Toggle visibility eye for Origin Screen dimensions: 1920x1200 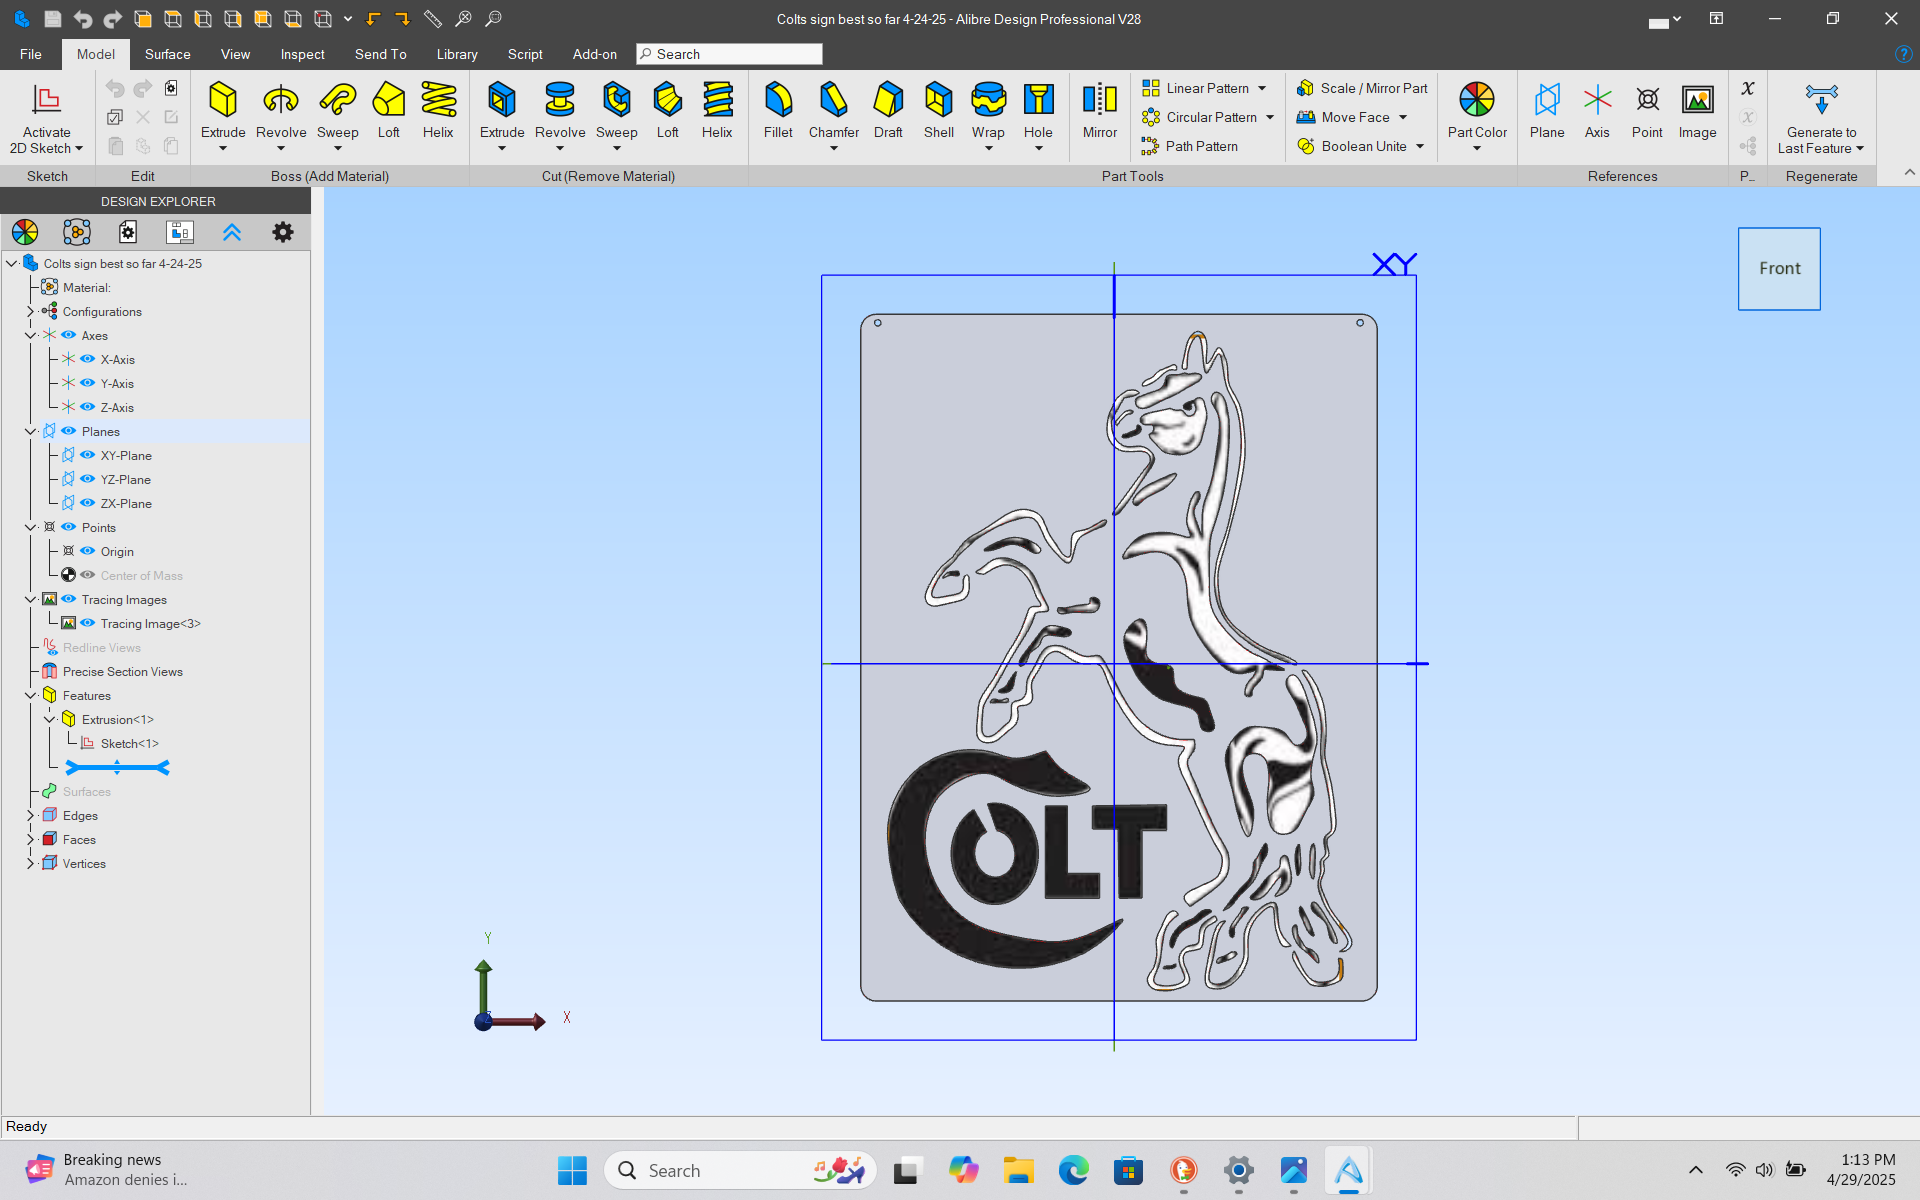tap(88, 551)
